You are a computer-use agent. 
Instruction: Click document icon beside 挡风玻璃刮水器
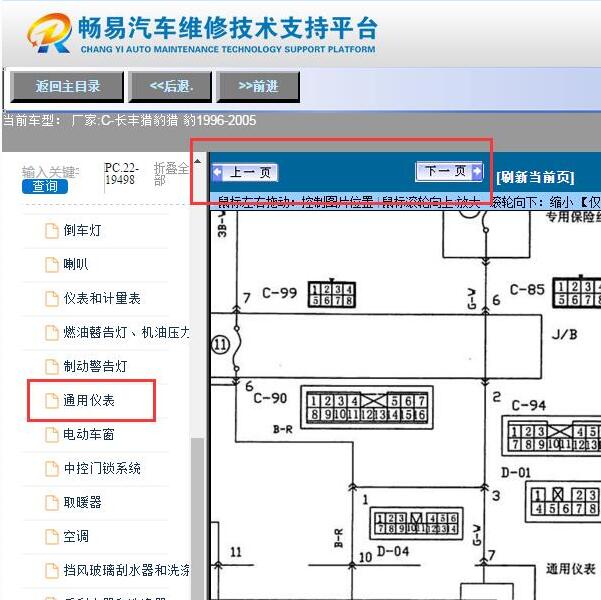(52, 570)
